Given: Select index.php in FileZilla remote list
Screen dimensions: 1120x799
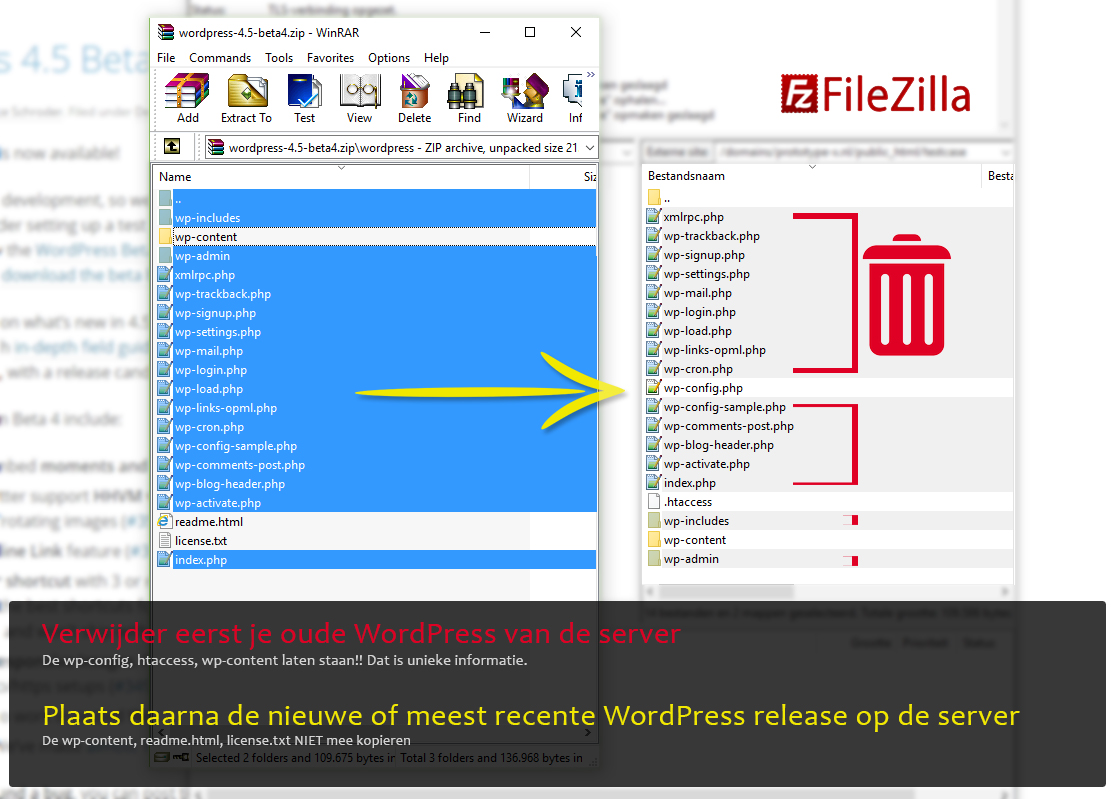Looking at the screenshot, I should (828, 483).
